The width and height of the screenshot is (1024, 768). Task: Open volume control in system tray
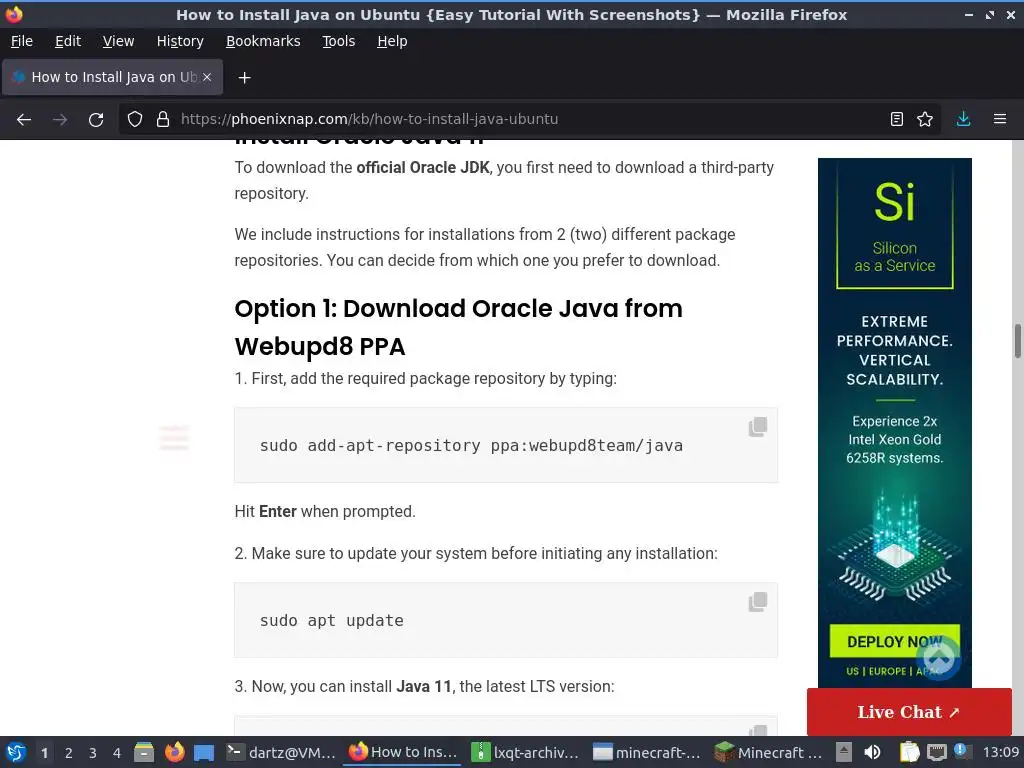pyautogui.click(x=872, y=752)
